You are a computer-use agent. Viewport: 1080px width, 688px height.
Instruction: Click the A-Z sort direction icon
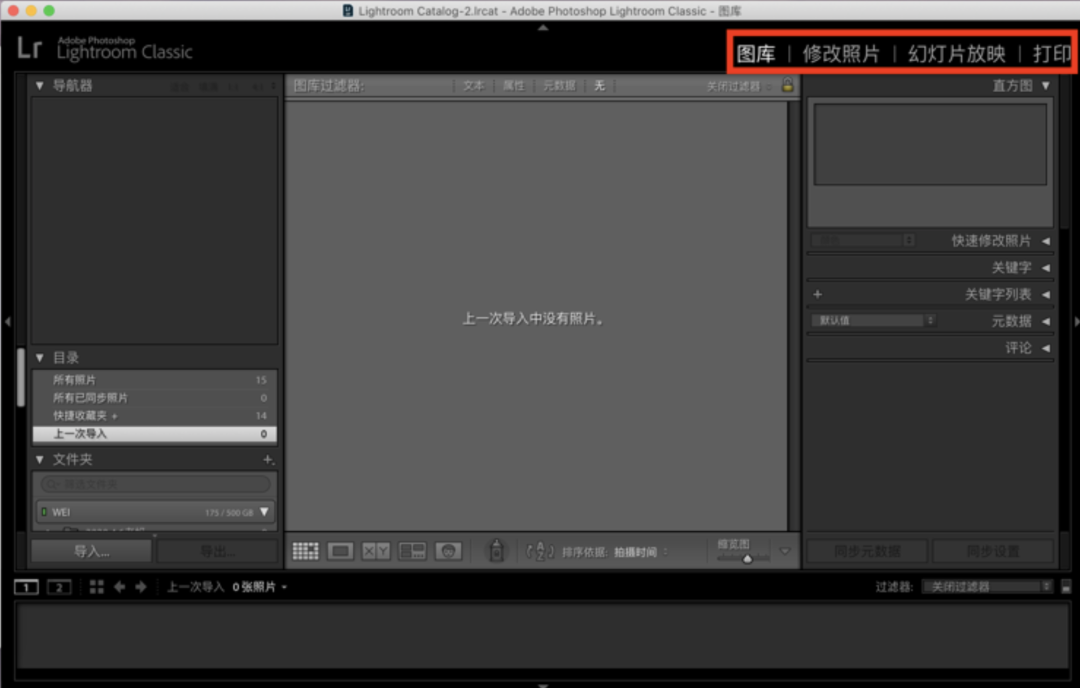click(x=540, y=551)
